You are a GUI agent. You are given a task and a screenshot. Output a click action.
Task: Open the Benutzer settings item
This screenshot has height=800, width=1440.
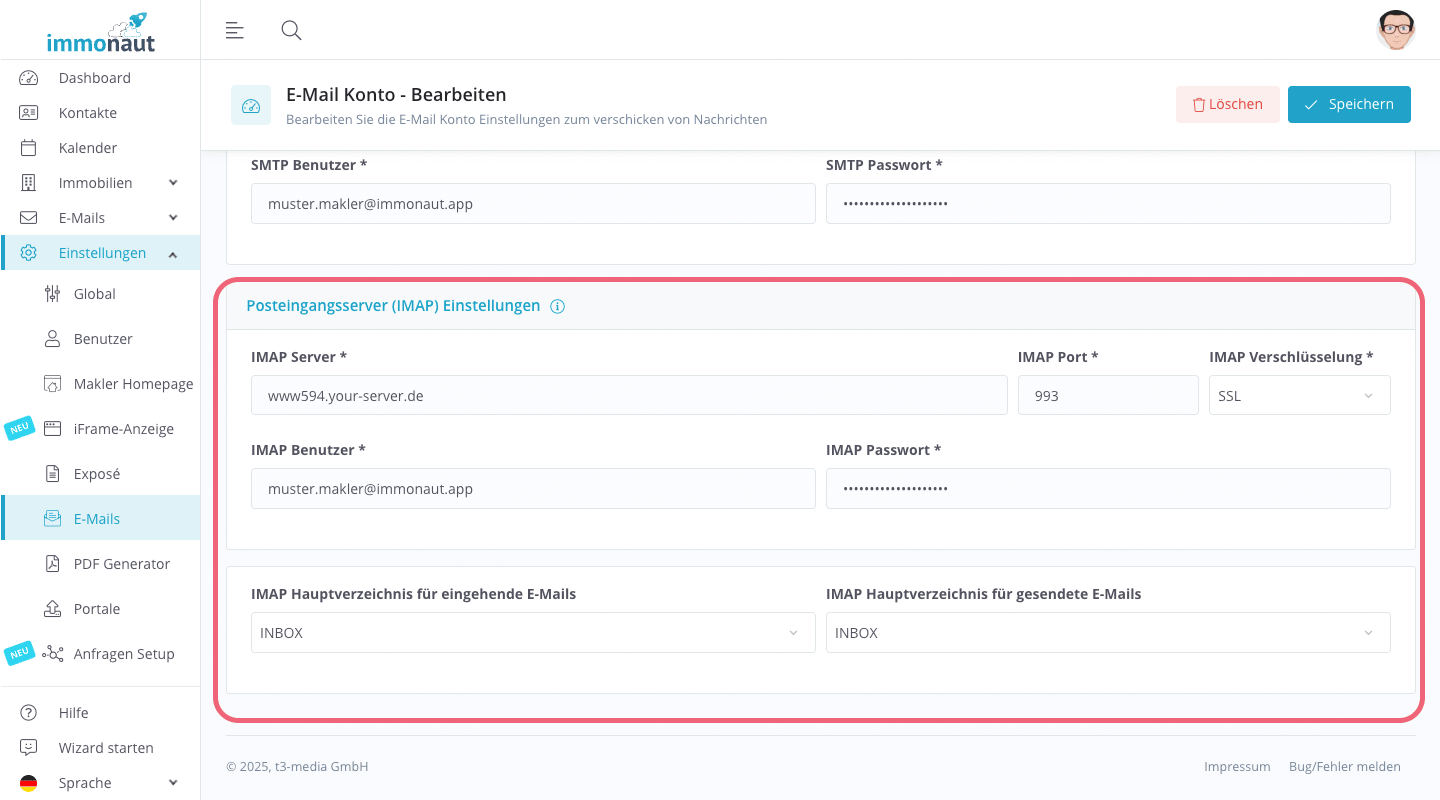pyautogui.click(x=103, y=339)
